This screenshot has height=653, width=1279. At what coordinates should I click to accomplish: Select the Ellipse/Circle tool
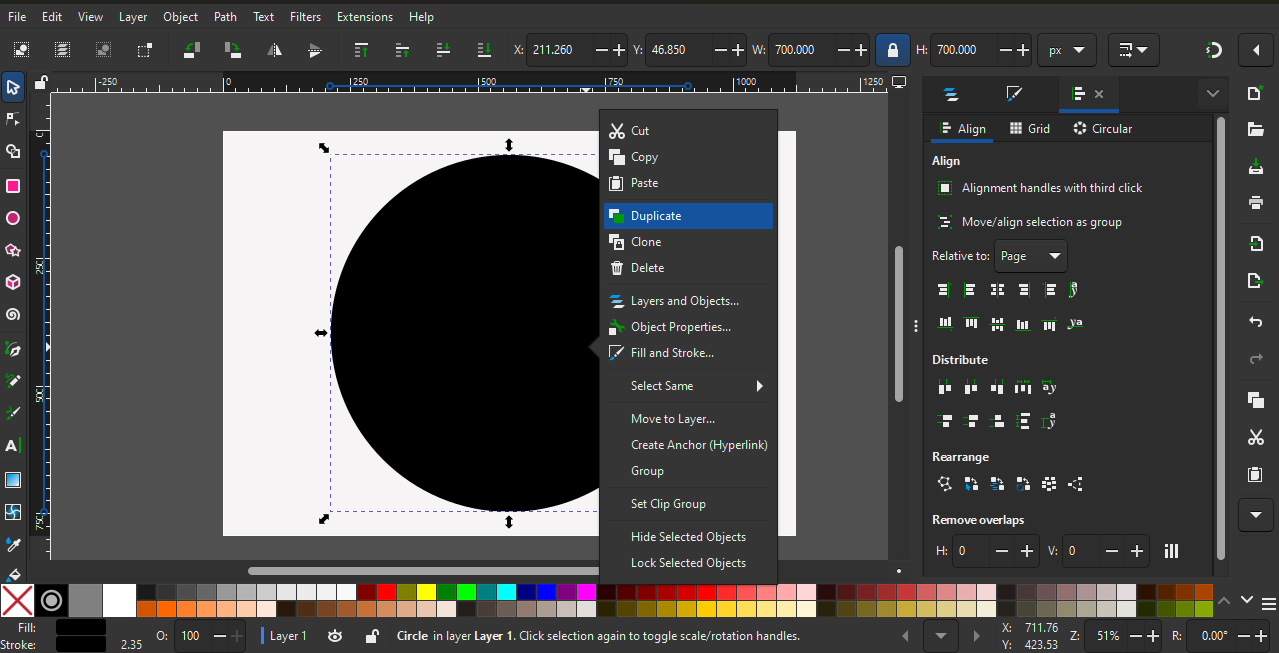[13, 218]
